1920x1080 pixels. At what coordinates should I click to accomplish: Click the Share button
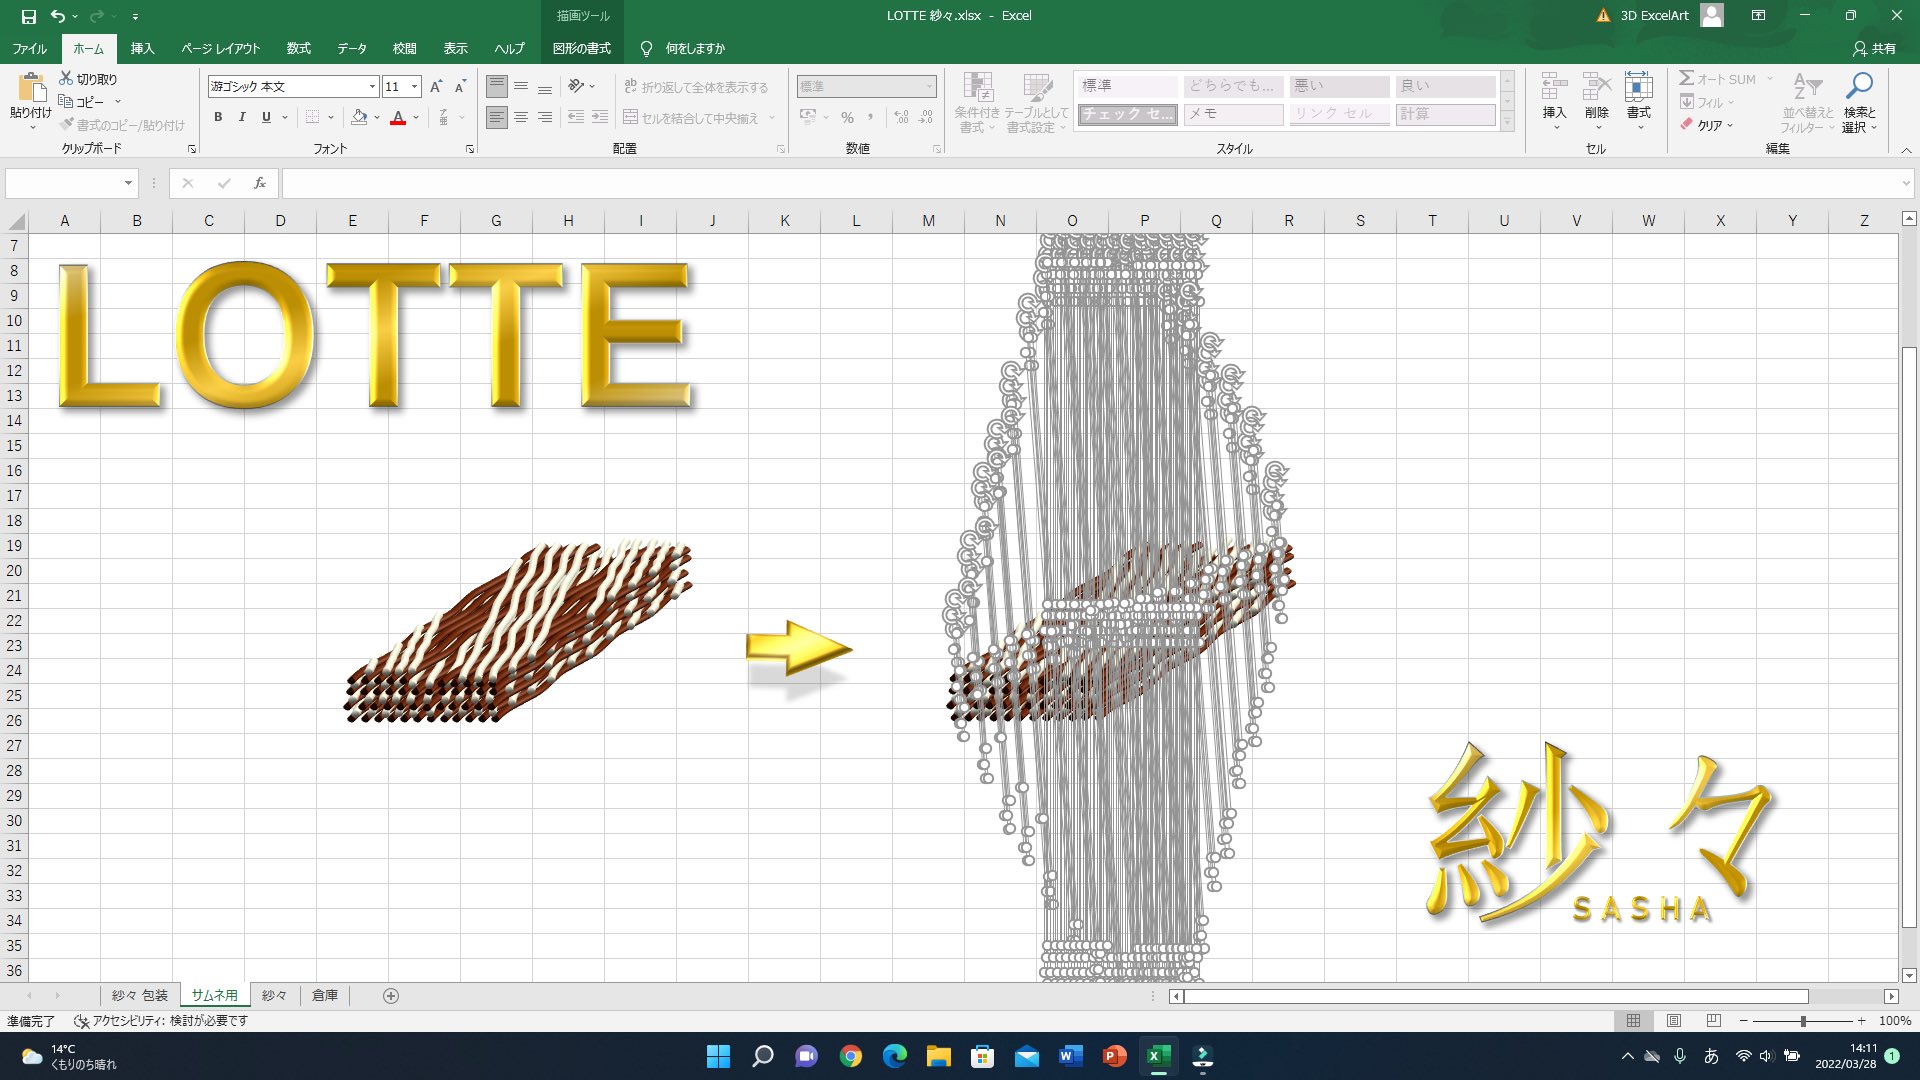[x=1874, y=48]
